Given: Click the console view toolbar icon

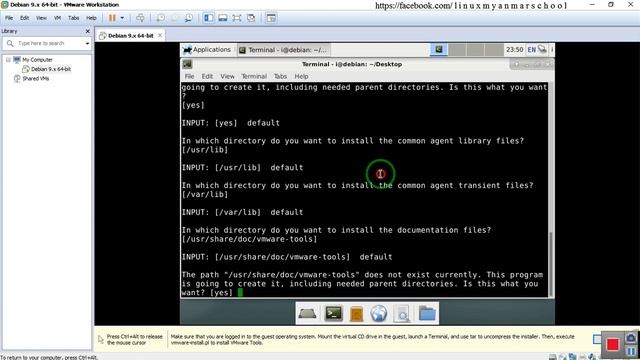Looking at the screenshot, I should tap(271, 18).
